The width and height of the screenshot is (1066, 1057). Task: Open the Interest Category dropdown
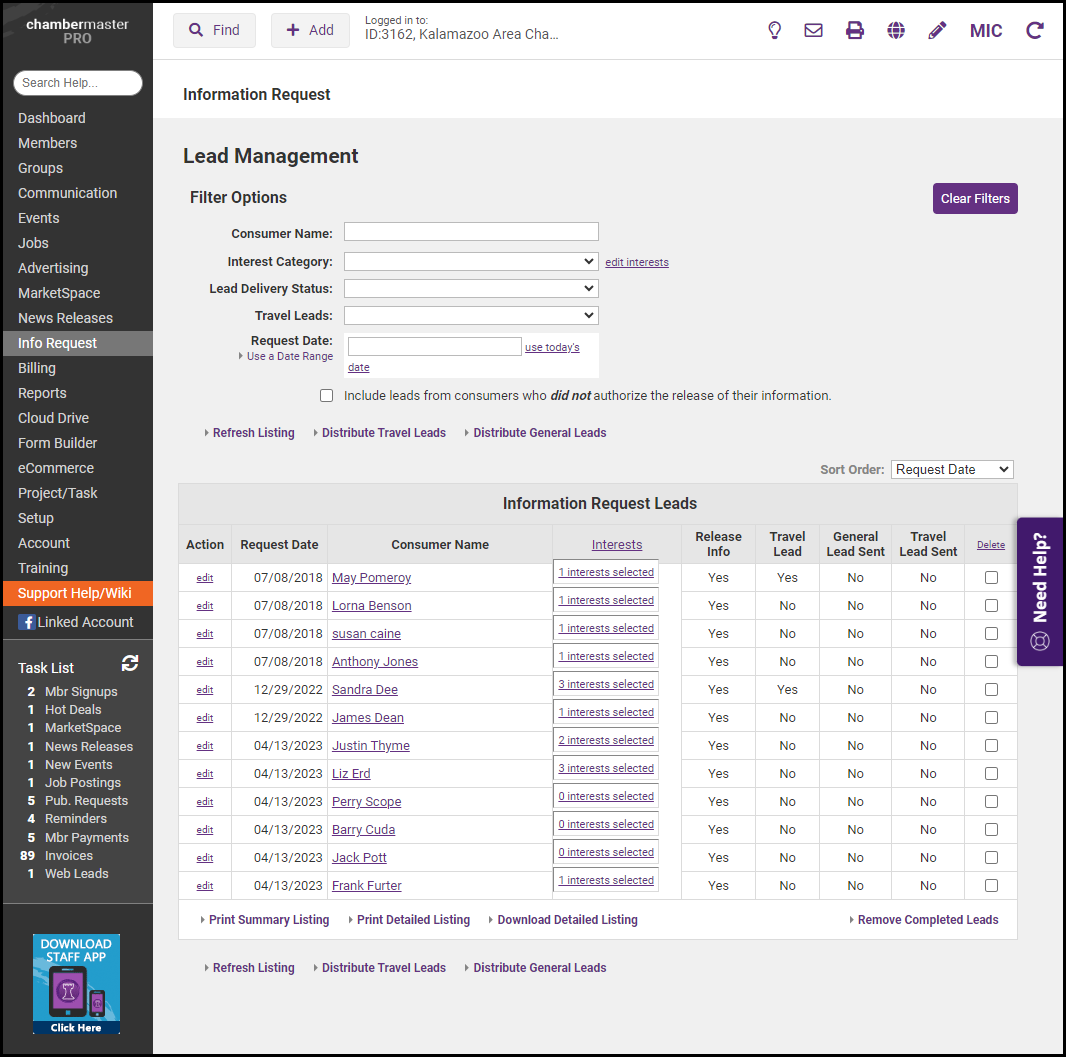pos(471,261)
